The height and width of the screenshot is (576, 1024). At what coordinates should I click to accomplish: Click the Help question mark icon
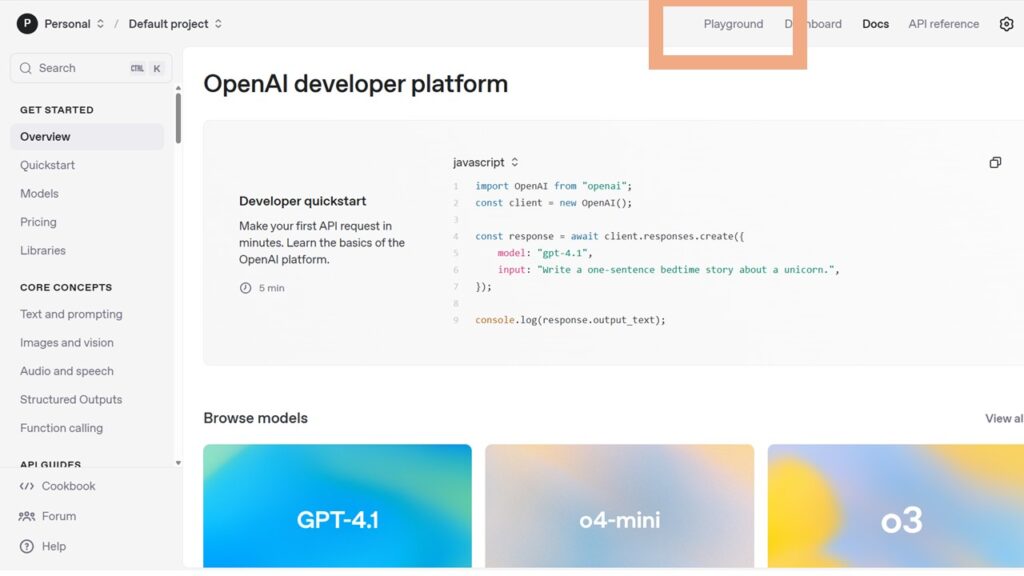coord(26,547)
